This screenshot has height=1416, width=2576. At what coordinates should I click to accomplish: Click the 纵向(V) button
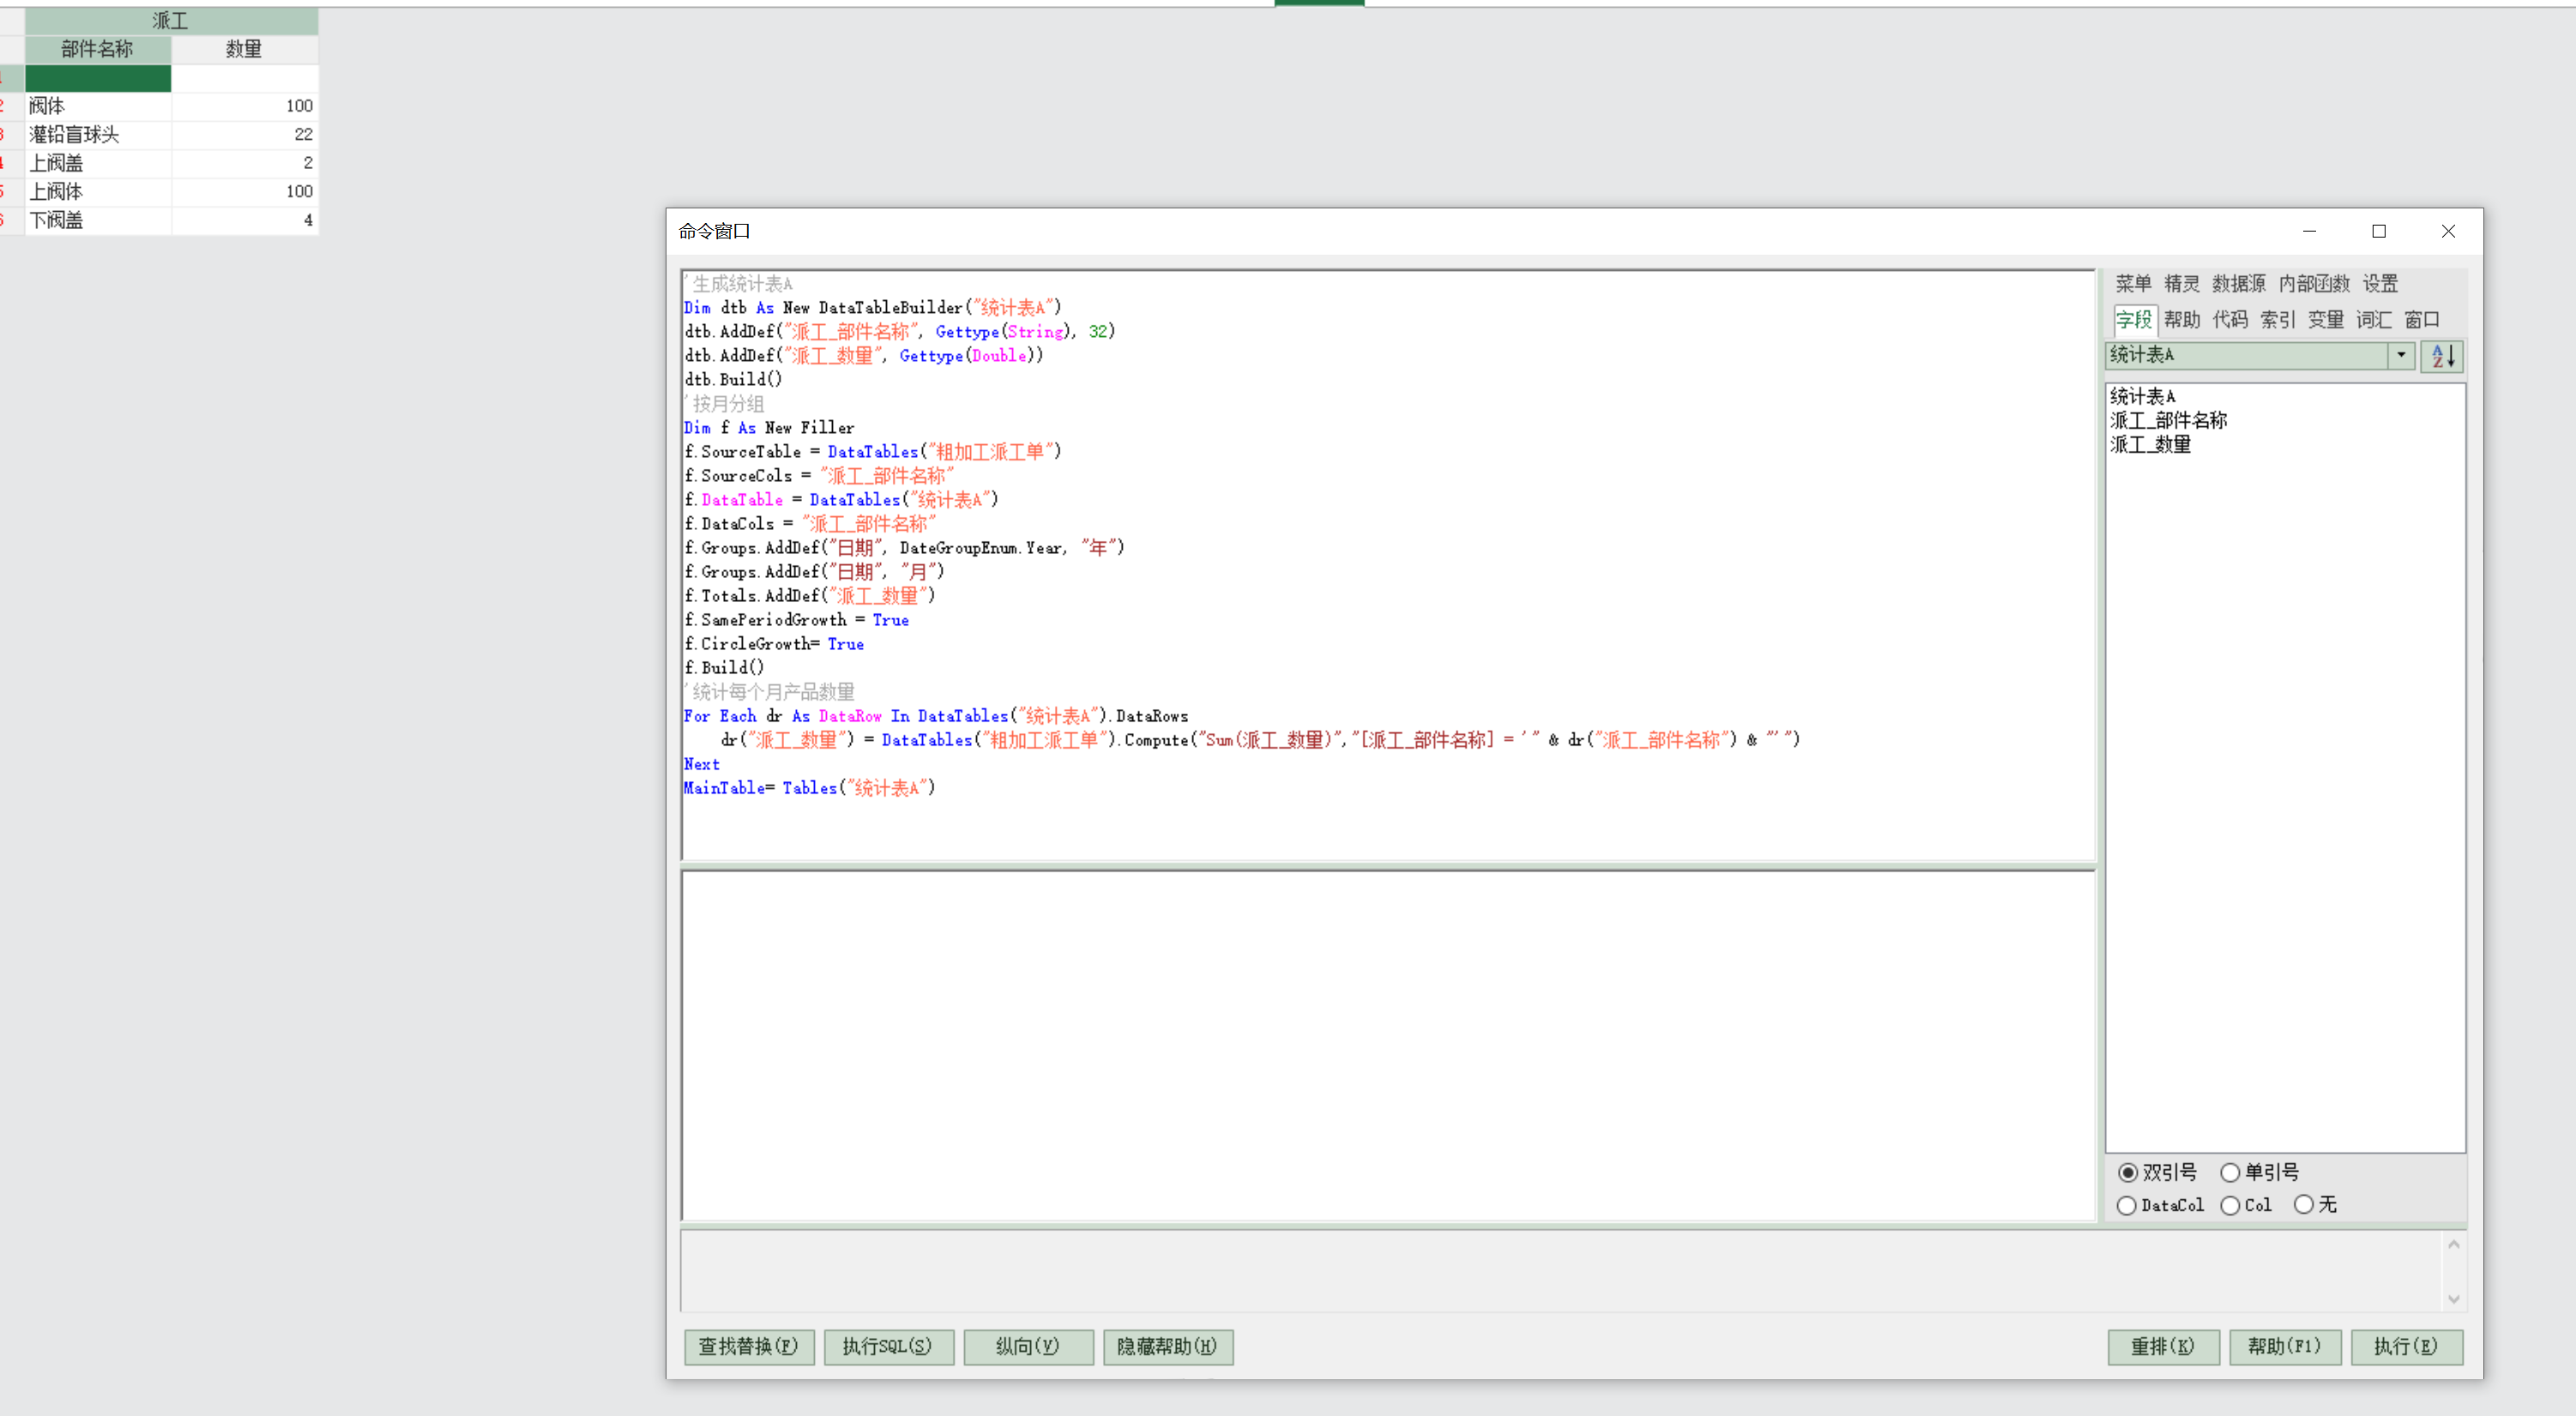(1028, 1347)
